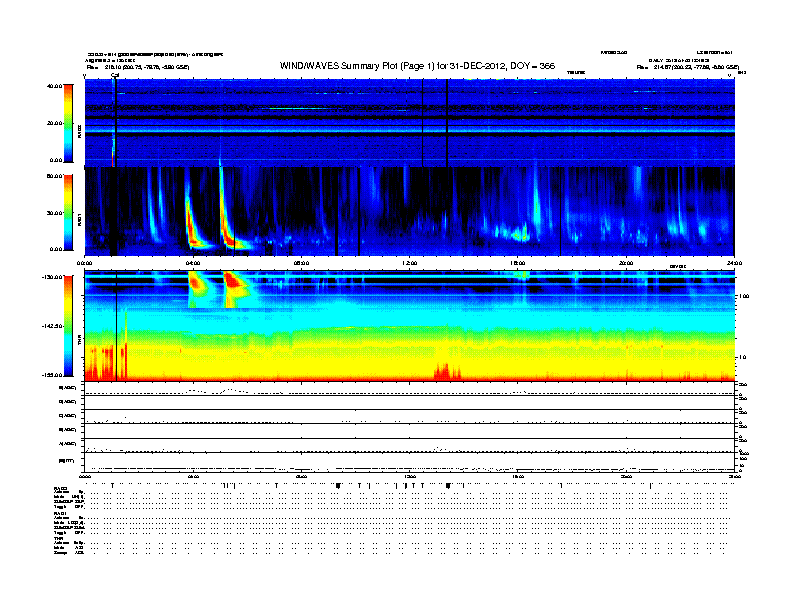792x612 pixels.
Task: Click the bottommost line-plot strip label
Action: coord(66,461)
